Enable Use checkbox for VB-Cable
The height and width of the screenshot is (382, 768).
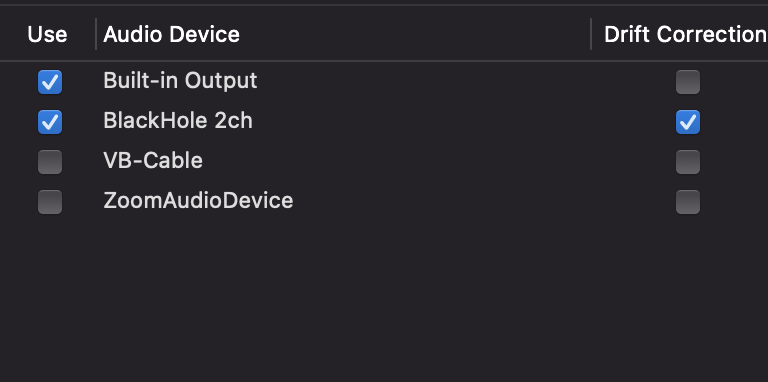[50, 162]
